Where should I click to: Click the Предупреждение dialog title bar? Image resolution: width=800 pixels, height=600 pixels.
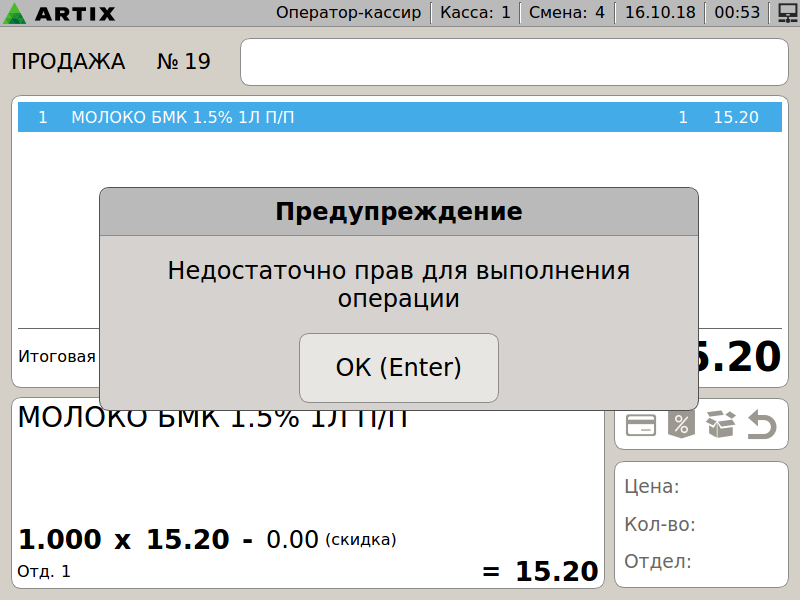pos(398,212)
